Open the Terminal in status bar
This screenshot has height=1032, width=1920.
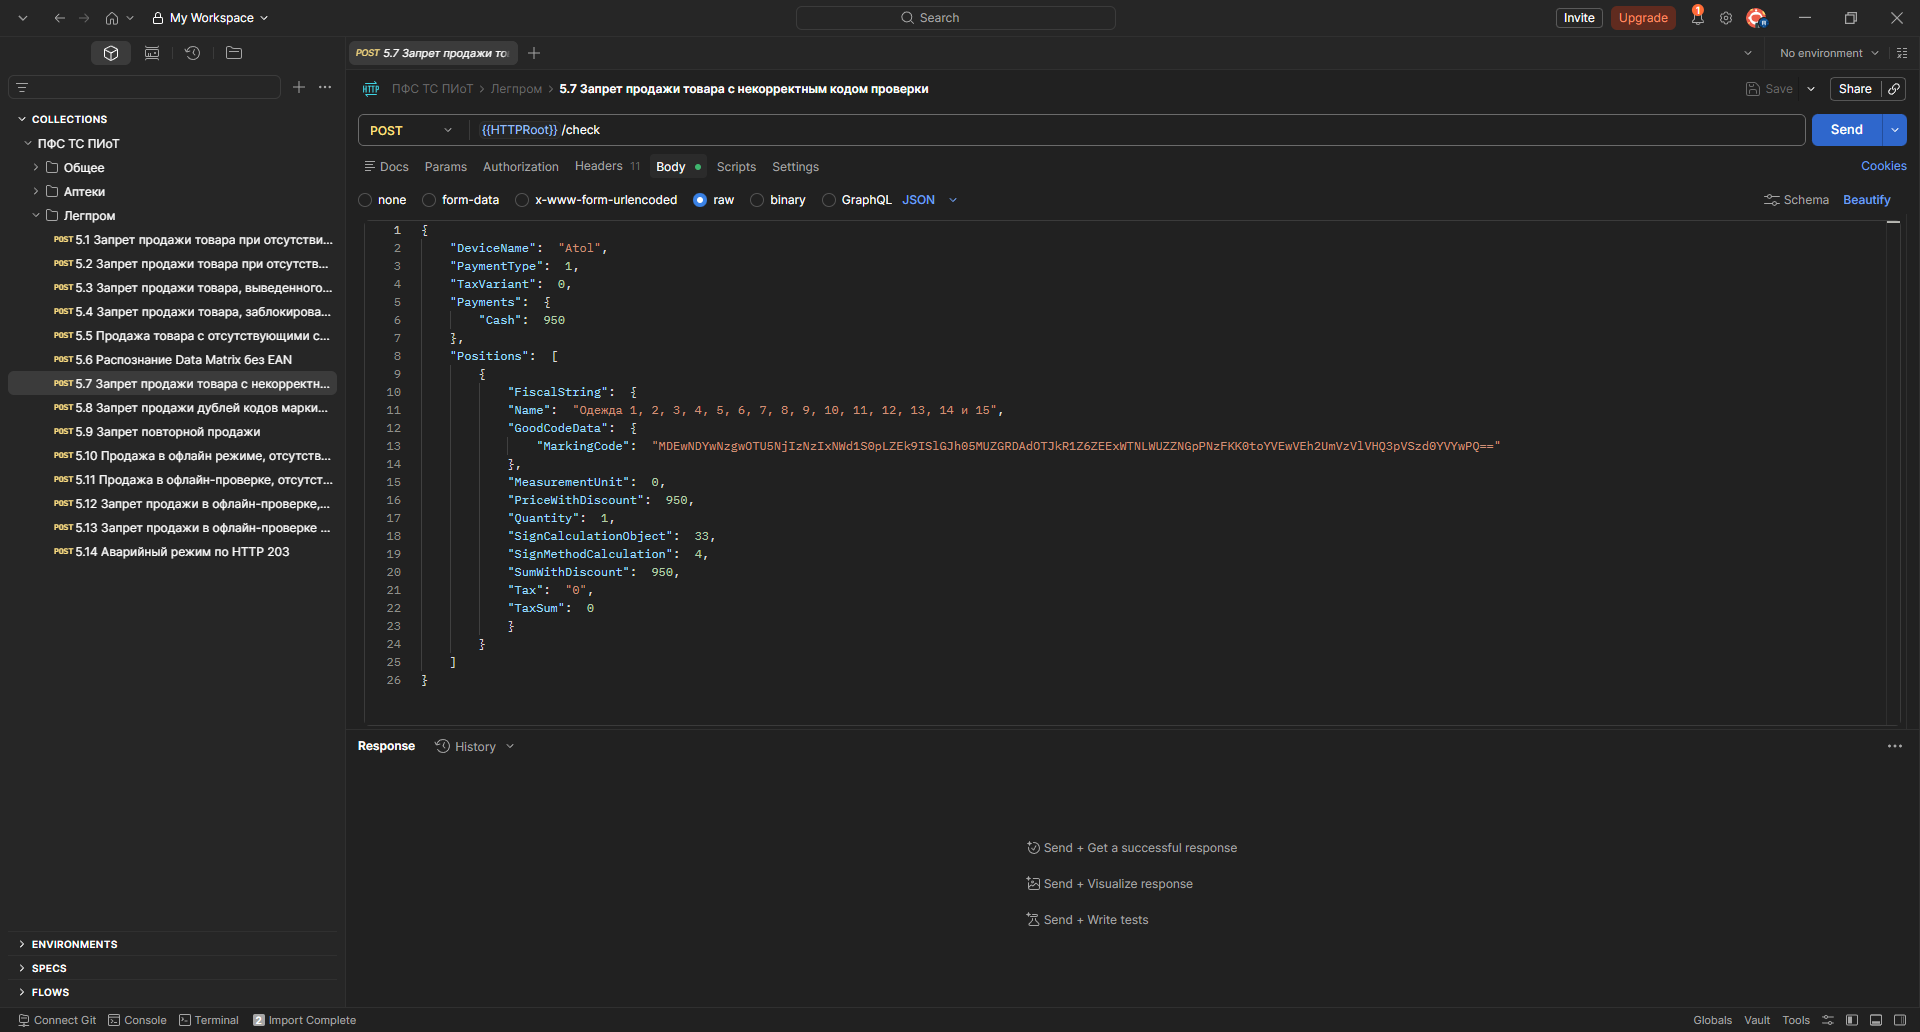pyautogui.click(x=209, y=1020)
